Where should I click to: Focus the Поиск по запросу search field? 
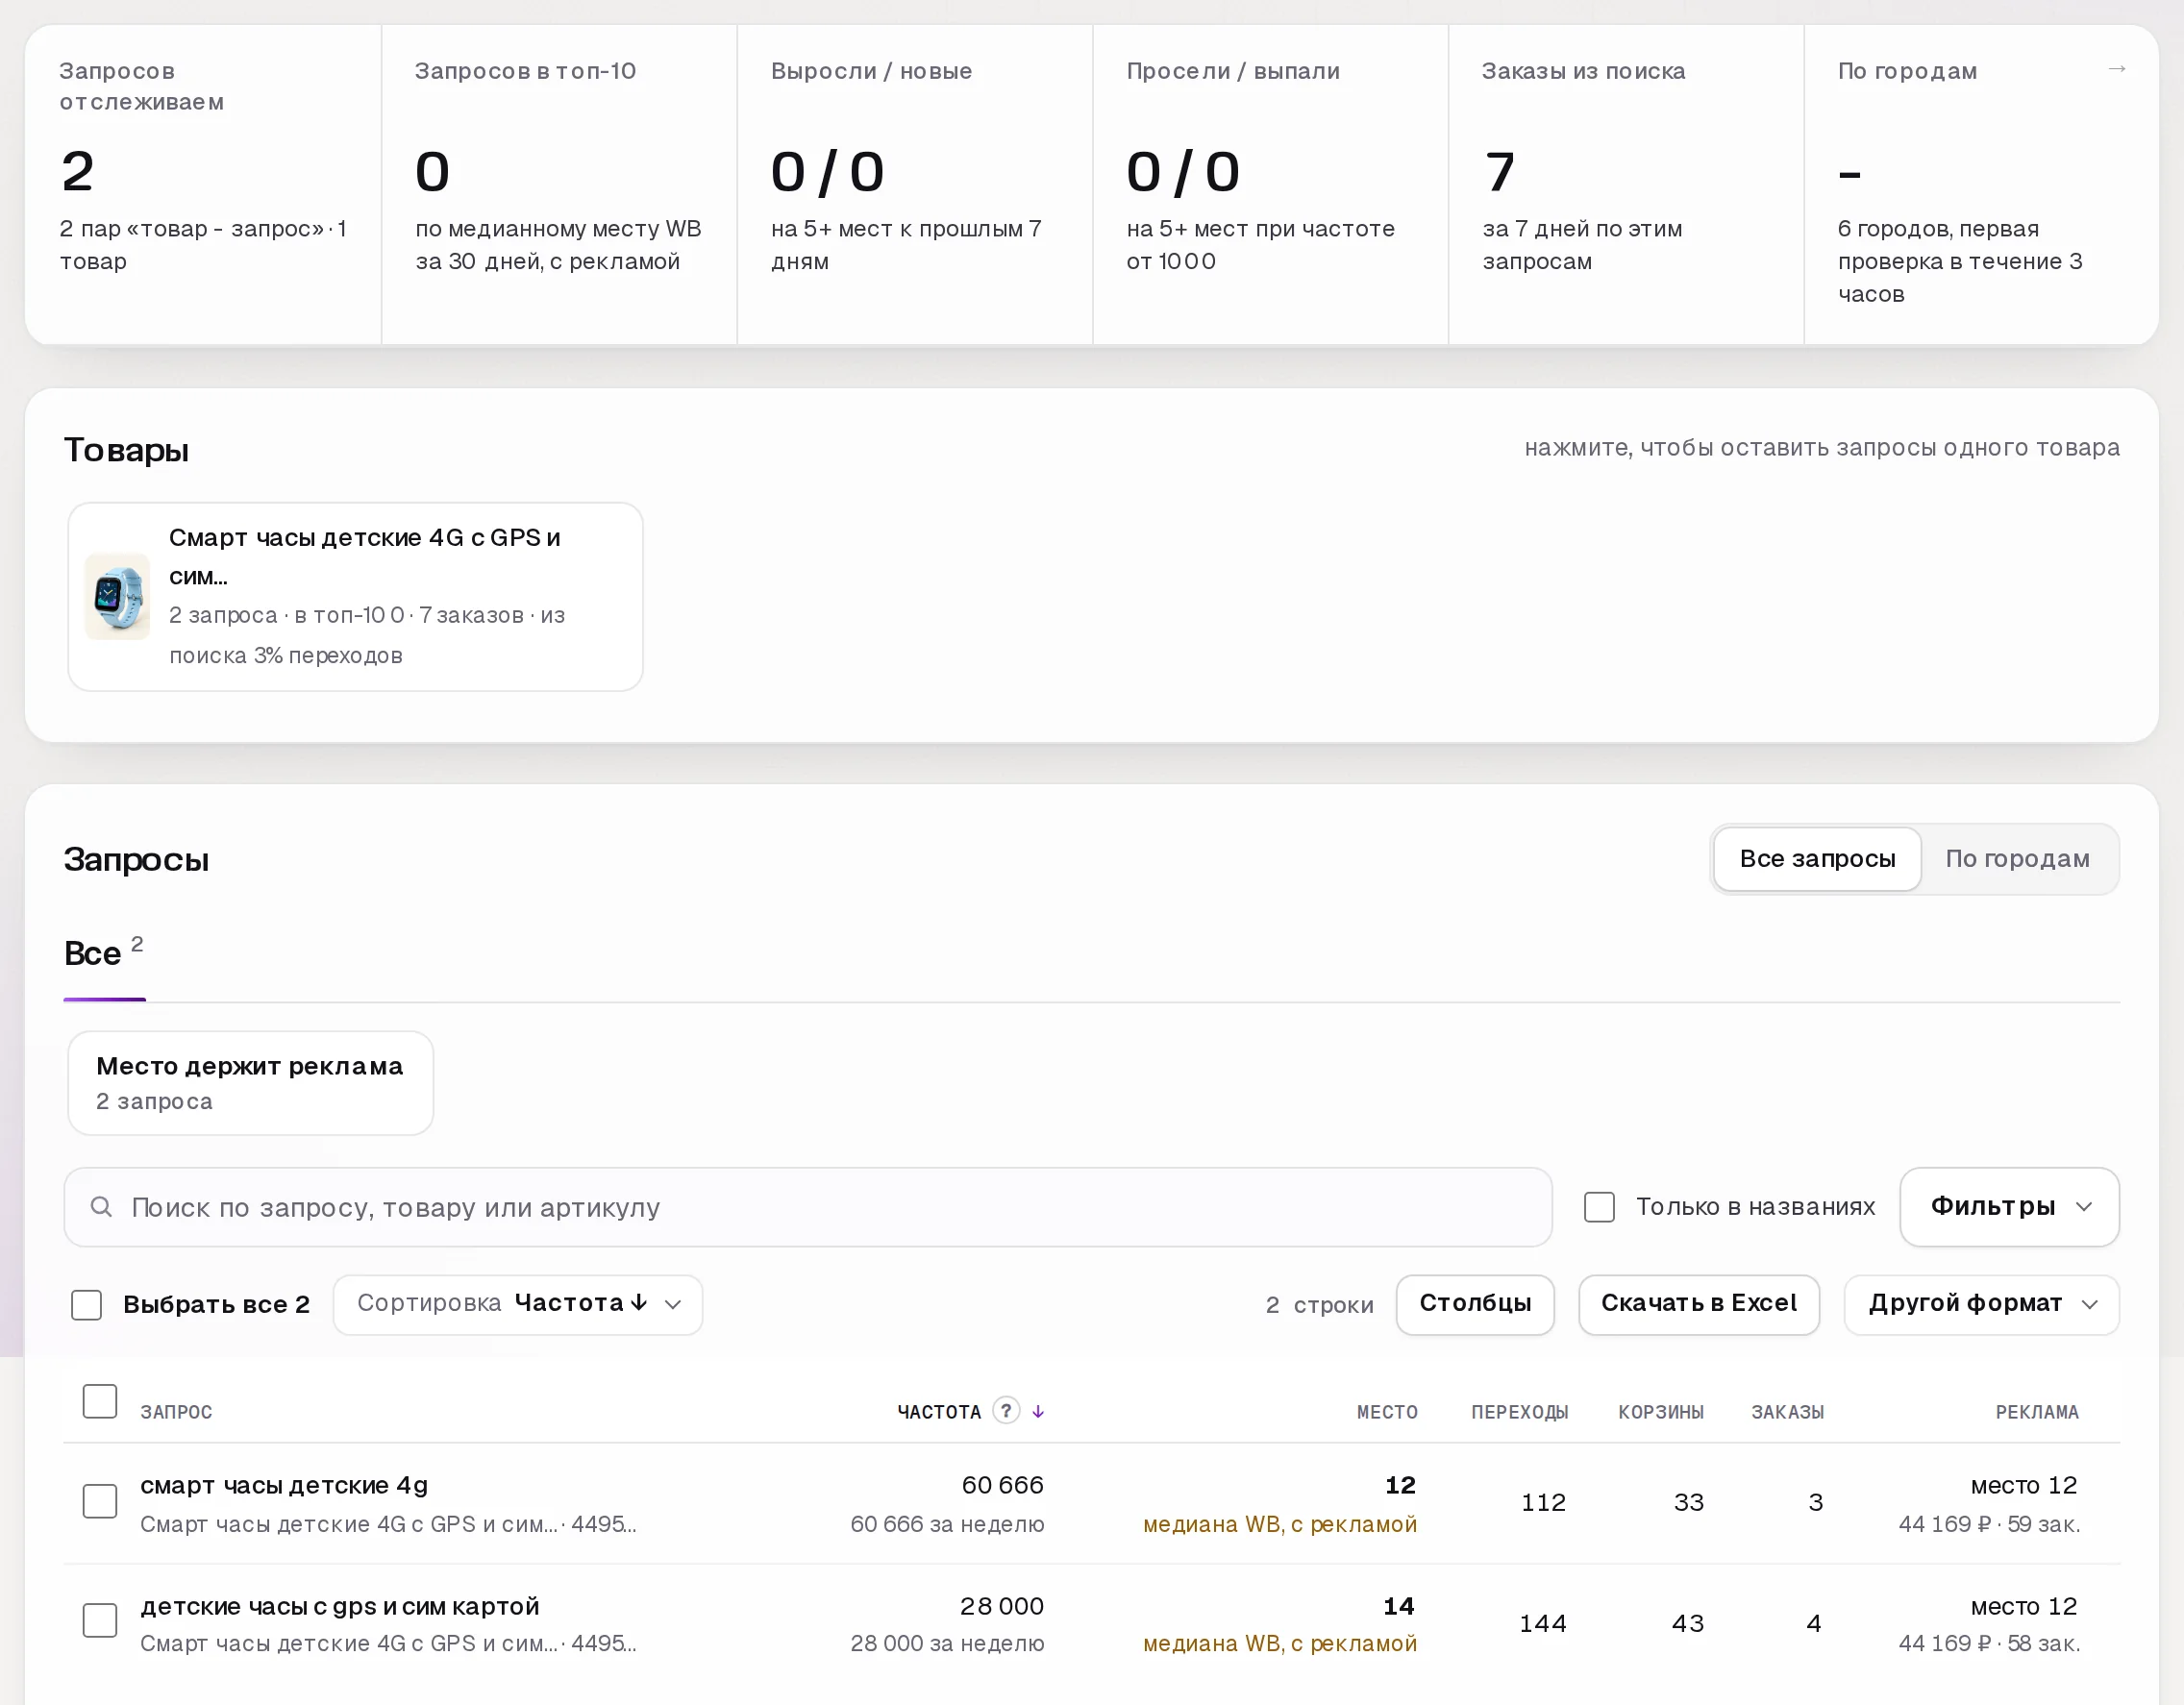coord(808,1207)
